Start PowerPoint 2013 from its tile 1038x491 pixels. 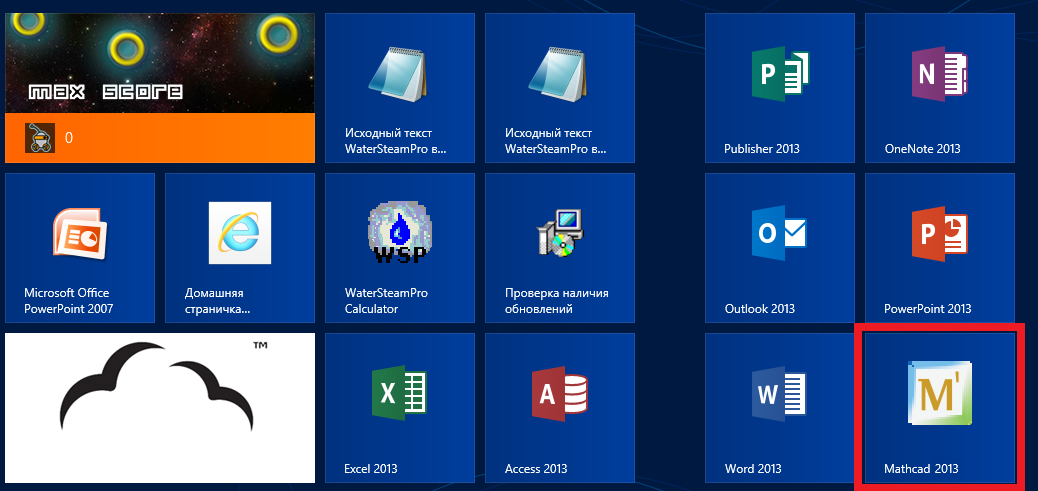(x=939, y=247)
